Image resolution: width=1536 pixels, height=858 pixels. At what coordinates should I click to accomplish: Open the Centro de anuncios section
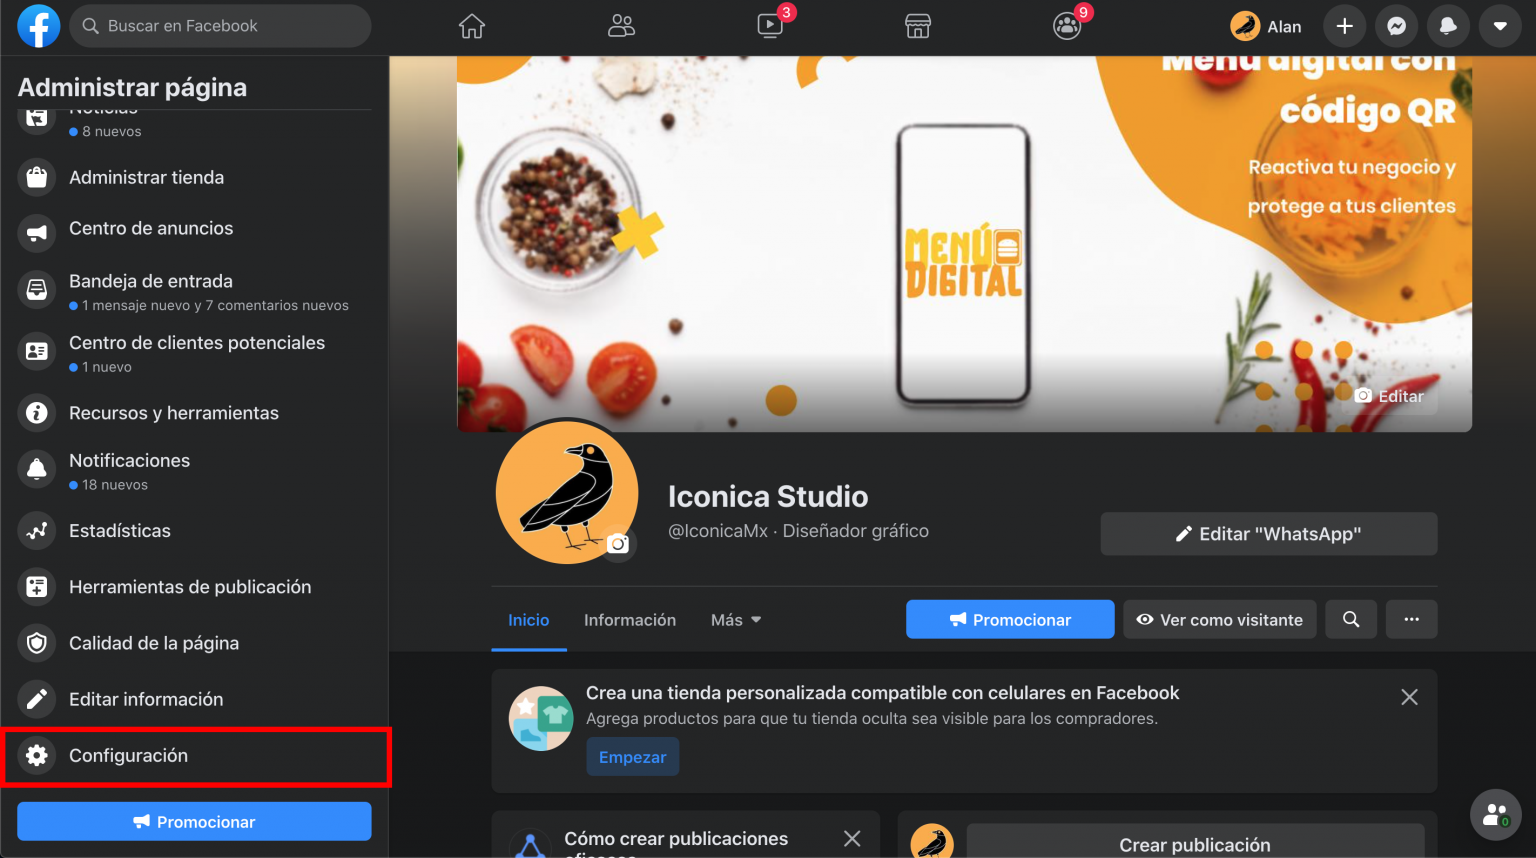(x=150, y=228)
